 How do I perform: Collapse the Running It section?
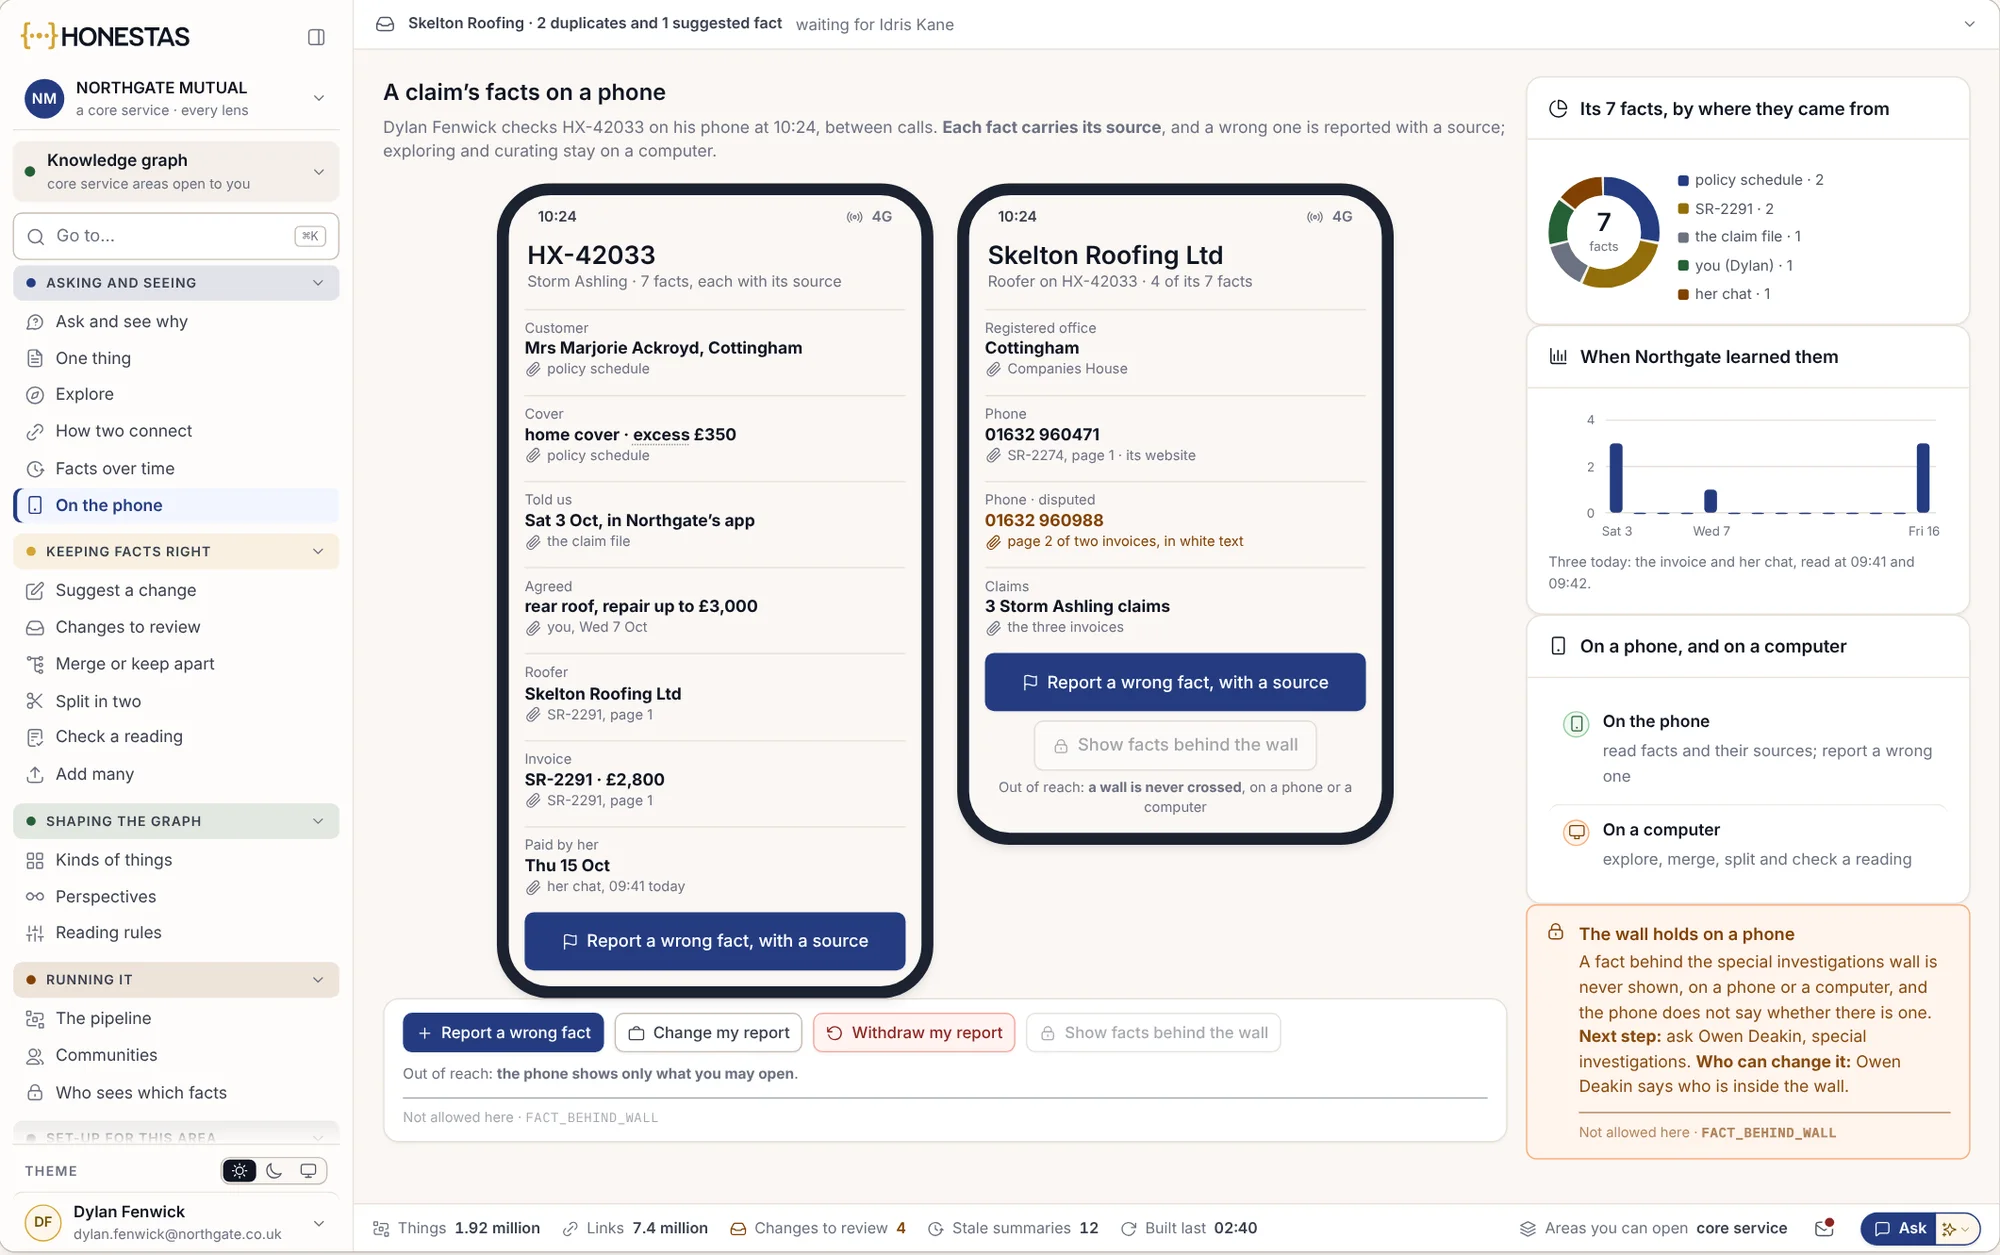pos(318,980)
